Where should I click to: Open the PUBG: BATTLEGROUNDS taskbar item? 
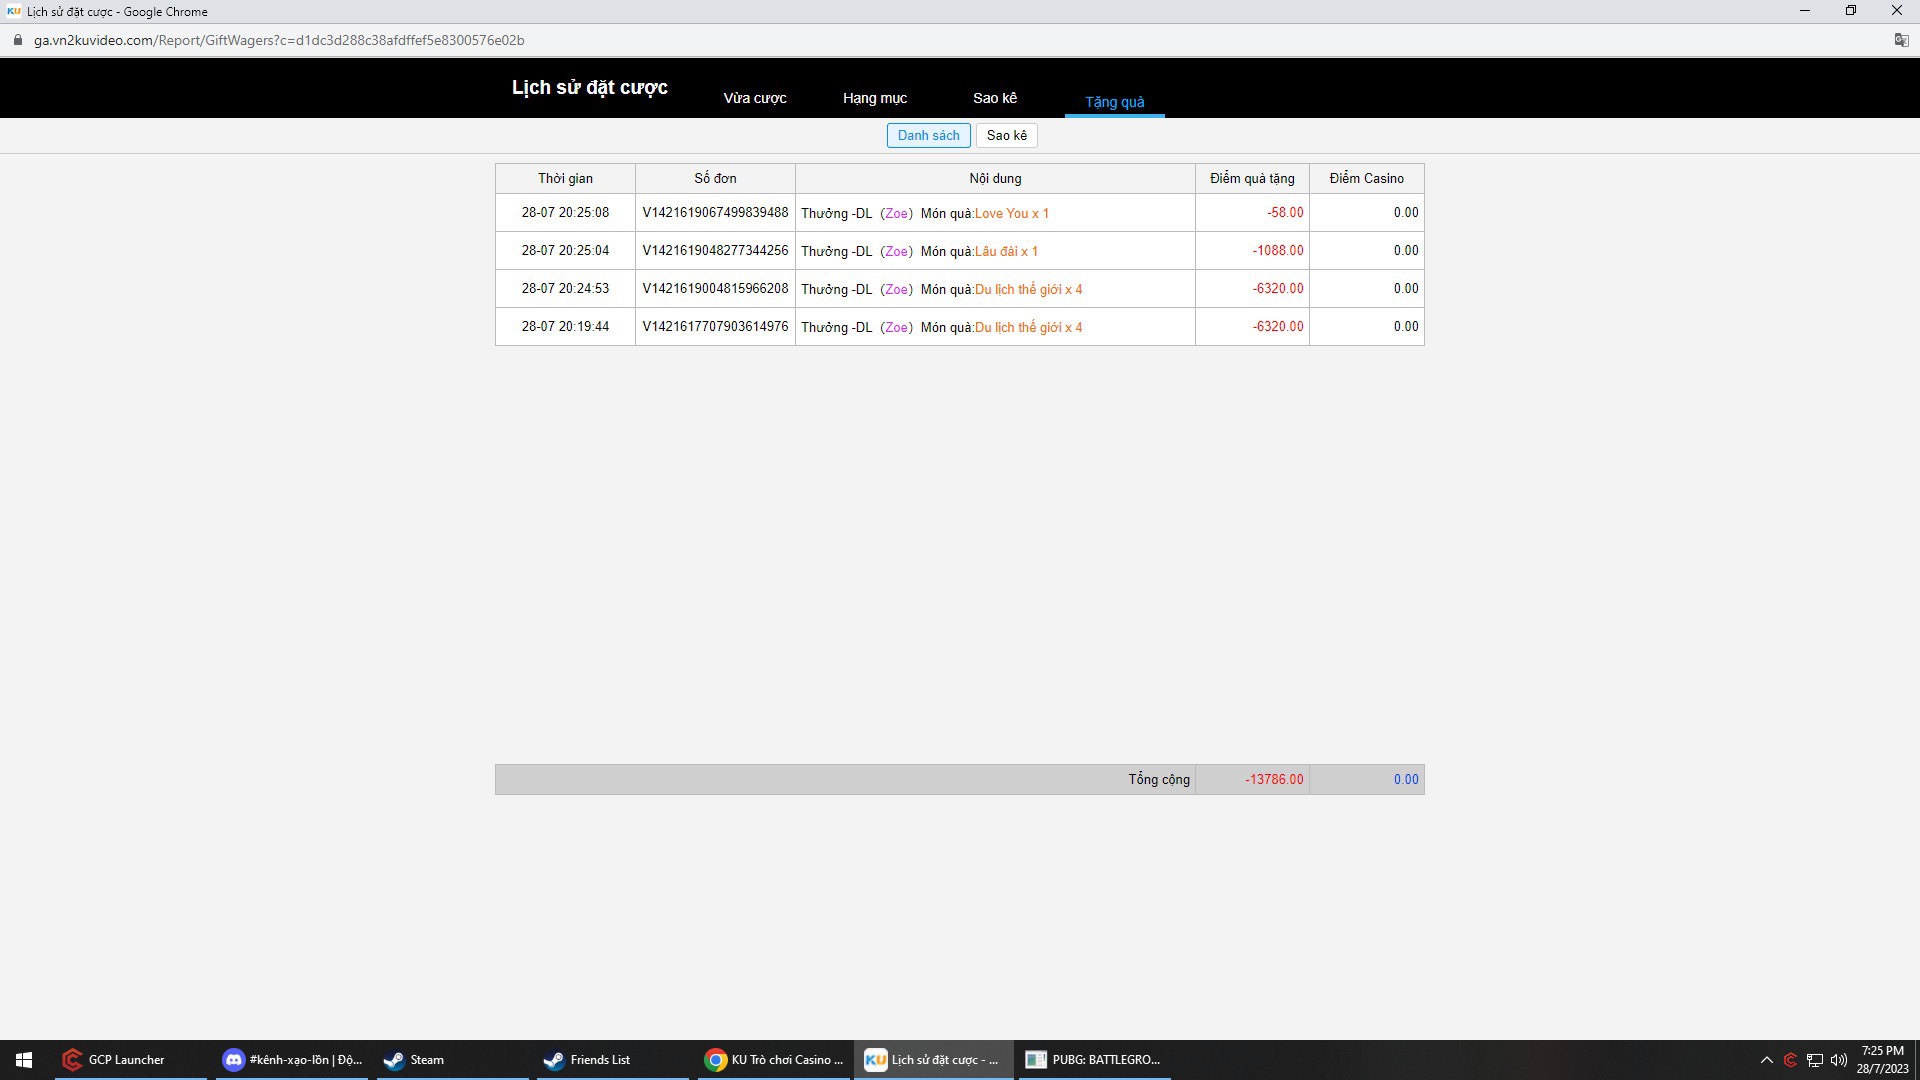point(1093,1060)
